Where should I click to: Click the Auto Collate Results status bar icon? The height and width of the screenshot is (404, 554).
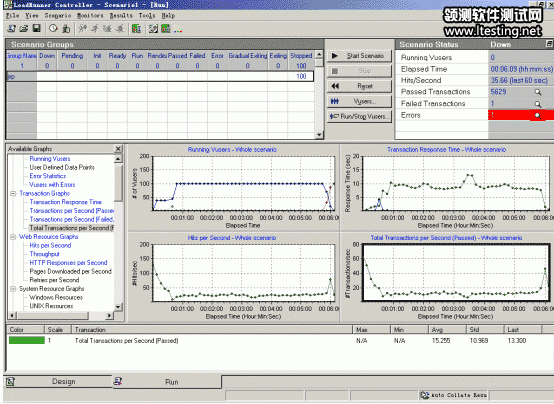click(x=424, y=395)
